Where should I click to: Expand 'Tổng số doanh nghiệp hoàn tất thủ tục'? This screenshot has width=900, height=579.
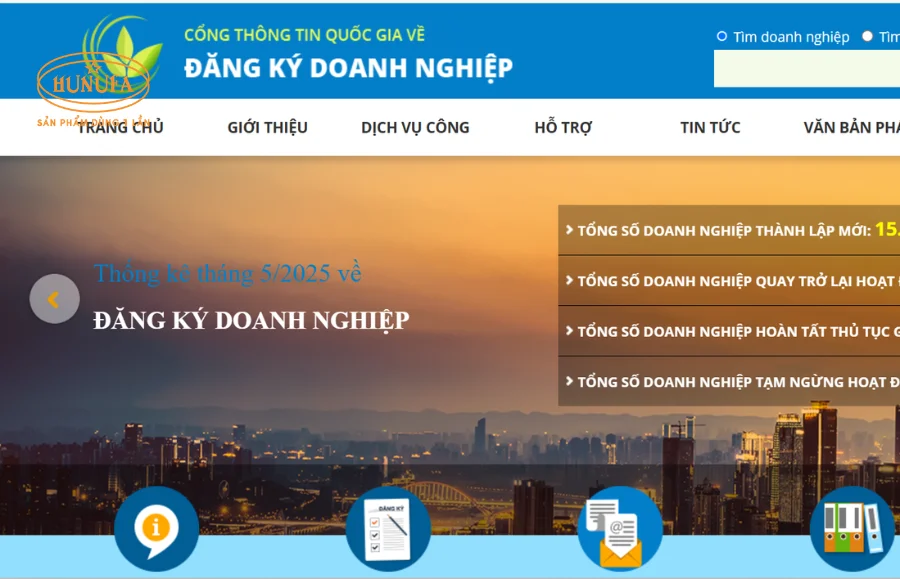click(729, 331)
